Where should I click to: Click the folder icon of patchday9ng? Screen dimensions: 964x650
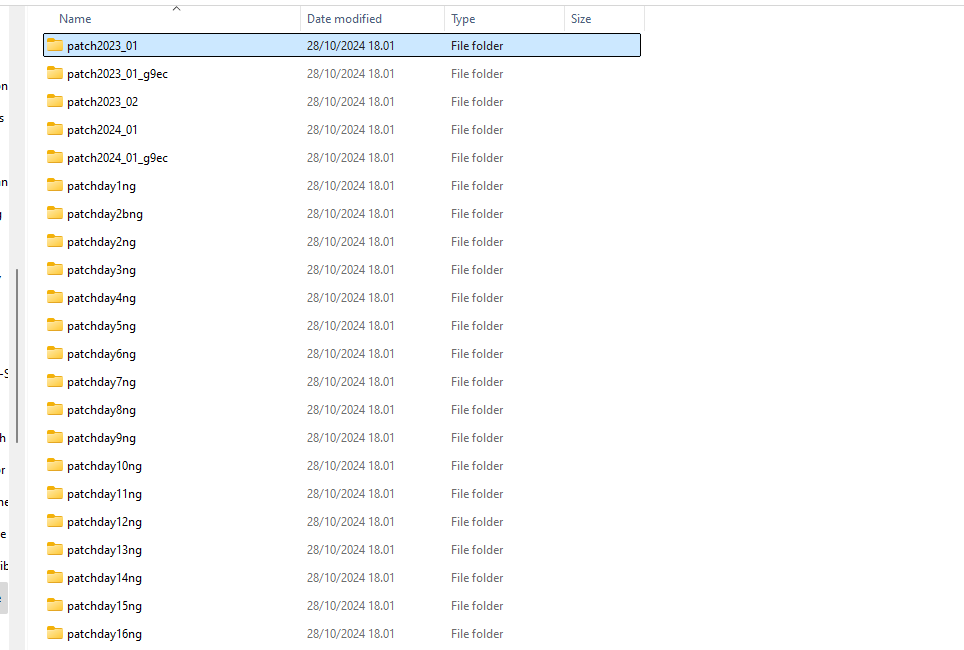pyautogui.click(x=55, y=437)
